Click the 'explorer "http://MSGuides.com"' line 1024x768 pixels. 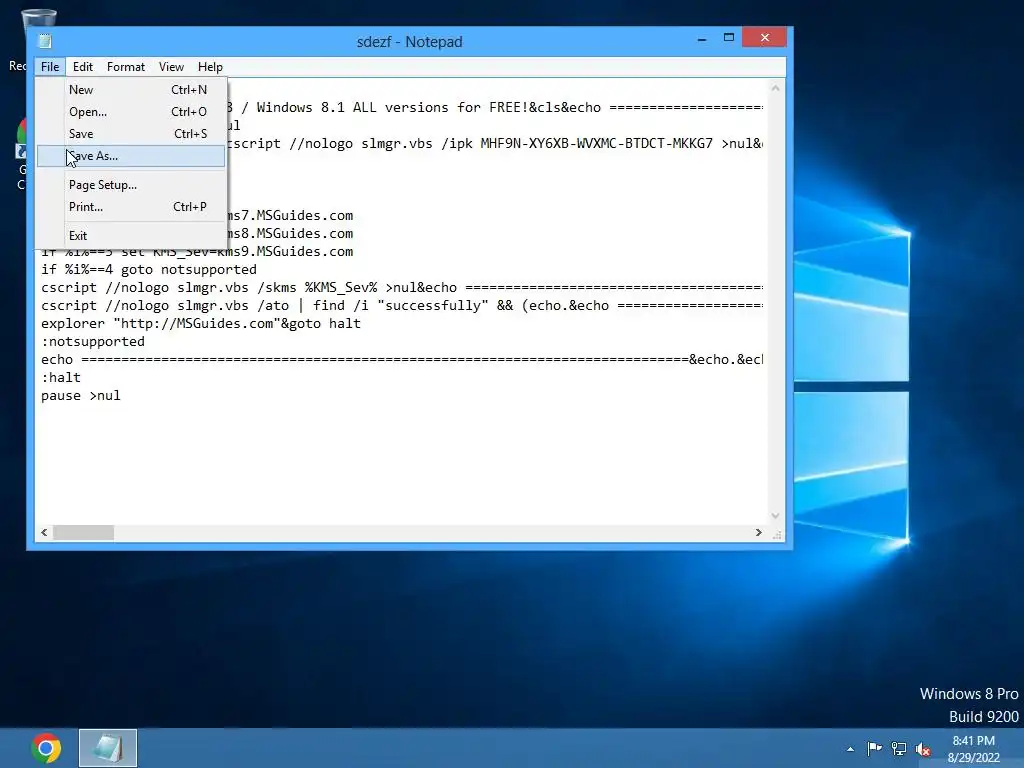[x=200, y=323]
